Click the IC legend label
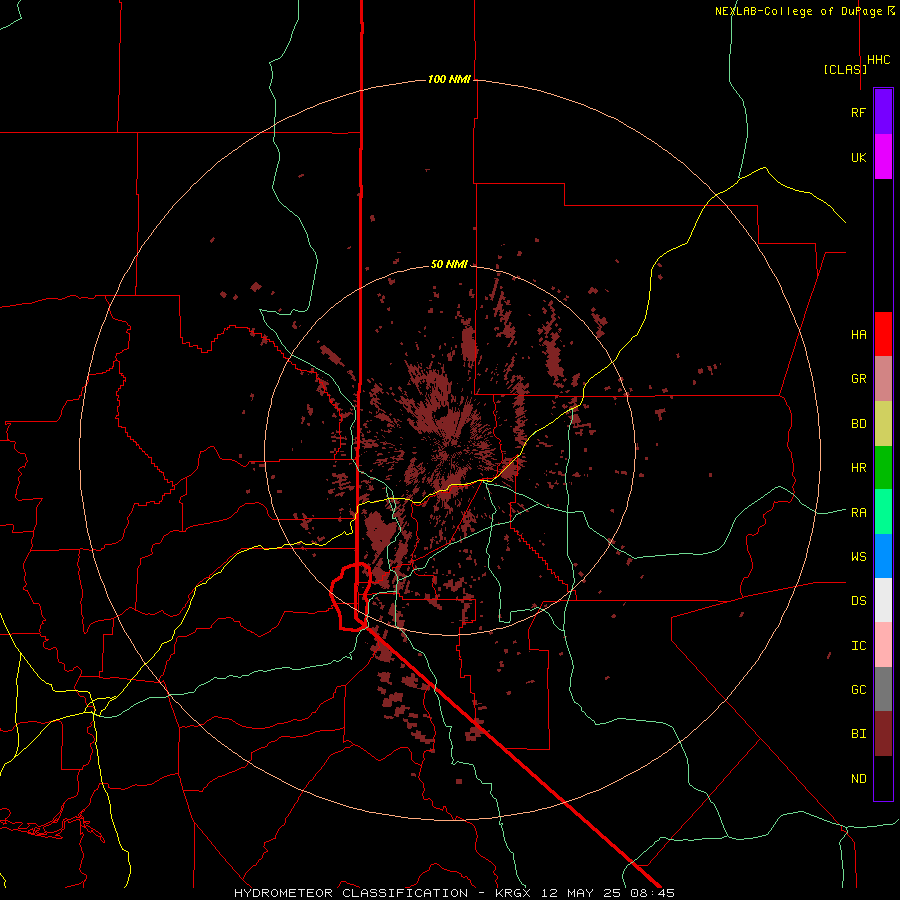This screenshot has height=900, width=900. [858, 646]
